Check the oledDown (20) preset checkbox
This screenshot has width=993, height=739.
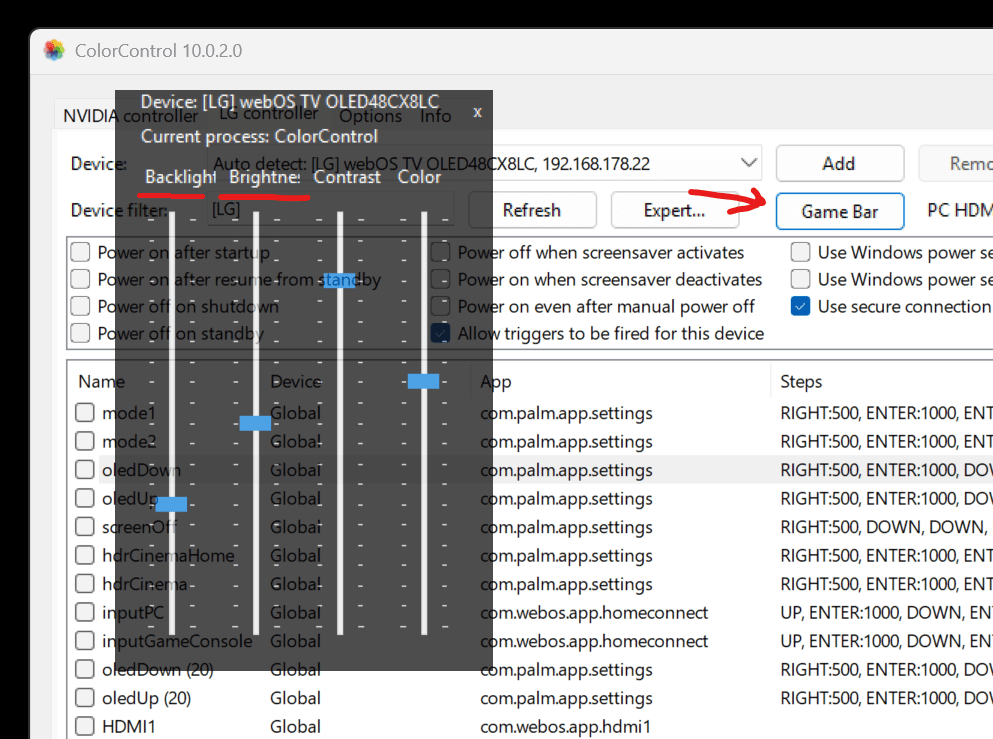pyautogui.click(x=85, y=669)
